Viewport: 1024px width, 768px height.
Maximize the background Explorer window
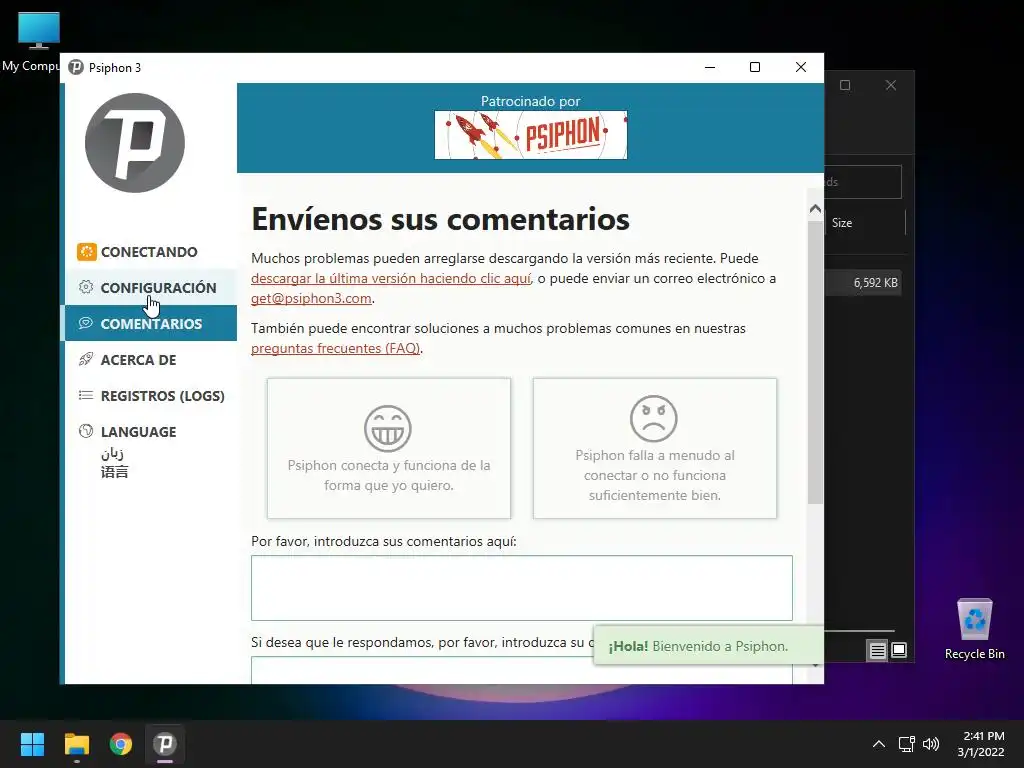(x=845, y=85)
